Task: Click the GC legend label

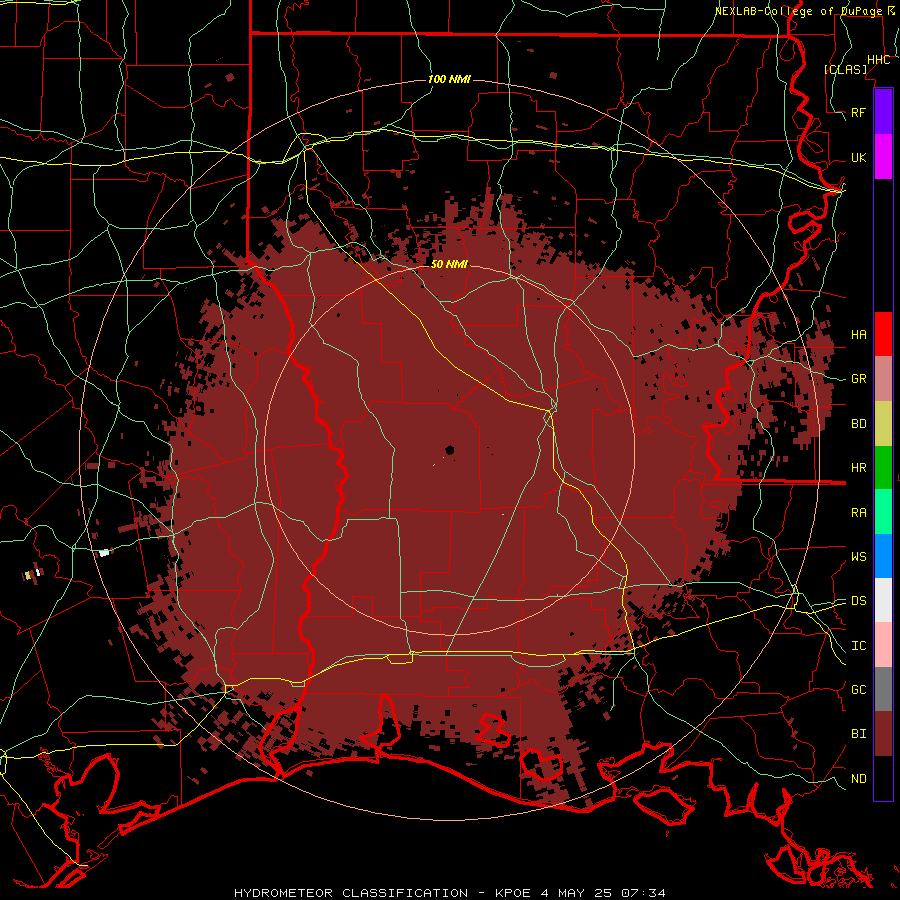Action: [859, 689]
